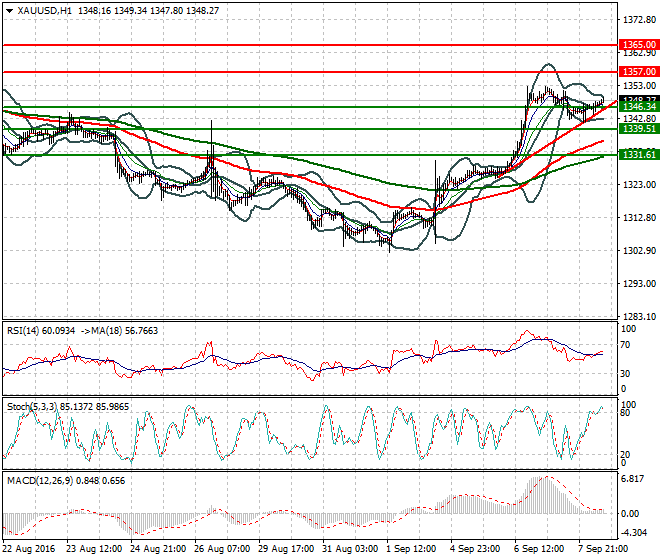Select the 1357.00 red price label

click(639, 72)
